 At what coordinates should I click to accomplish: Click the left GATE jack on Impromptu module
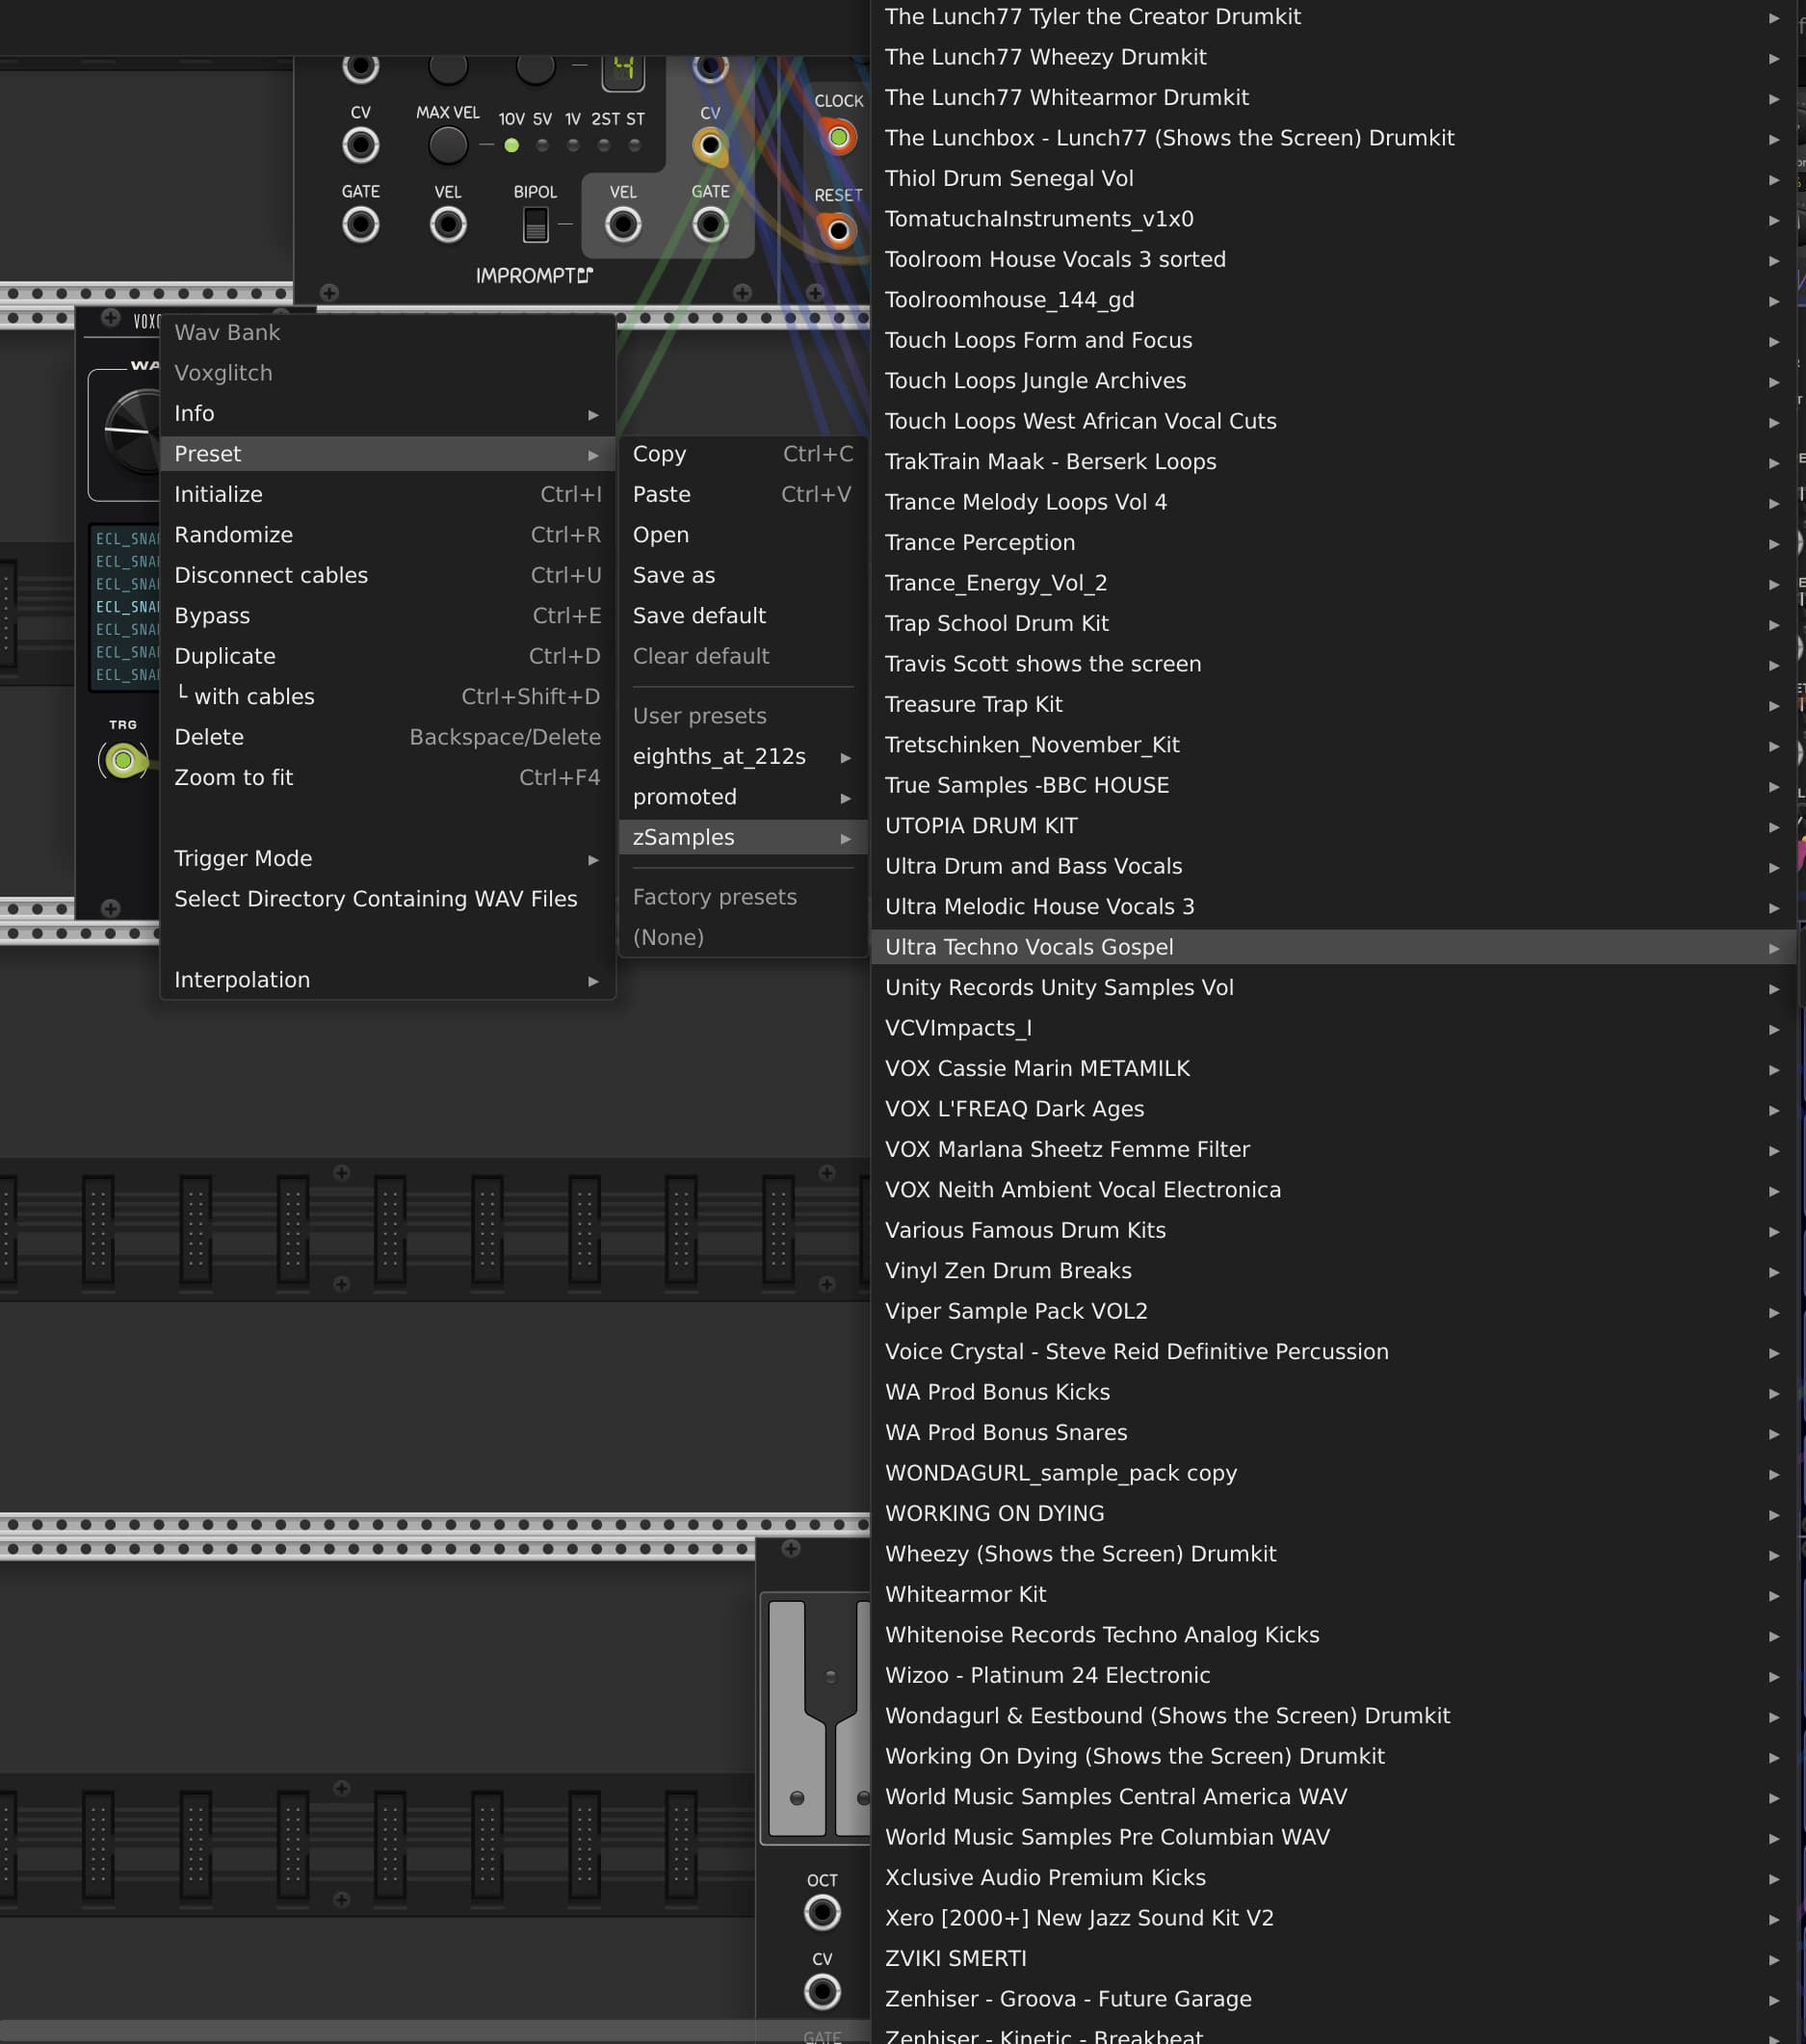[x=360, y=225]
